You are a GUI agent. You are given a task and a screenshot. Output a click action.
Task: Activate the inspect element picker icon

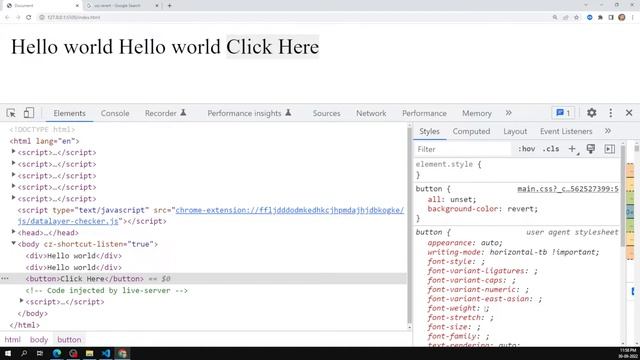pos(11,113)
